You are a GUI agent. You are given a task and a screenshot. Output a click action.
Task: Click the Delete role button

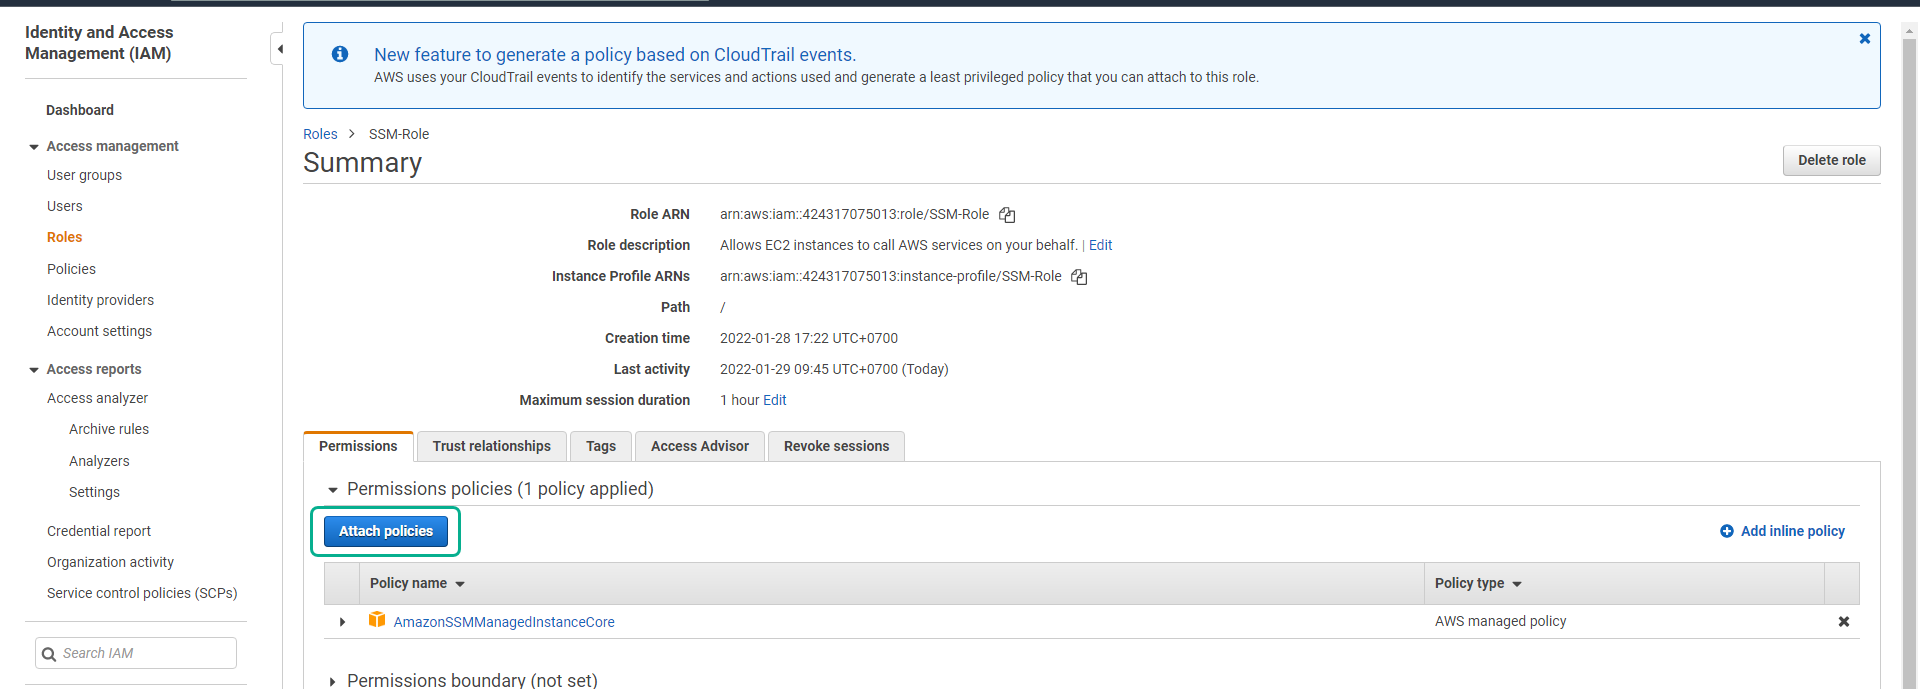pos(1831,160)
